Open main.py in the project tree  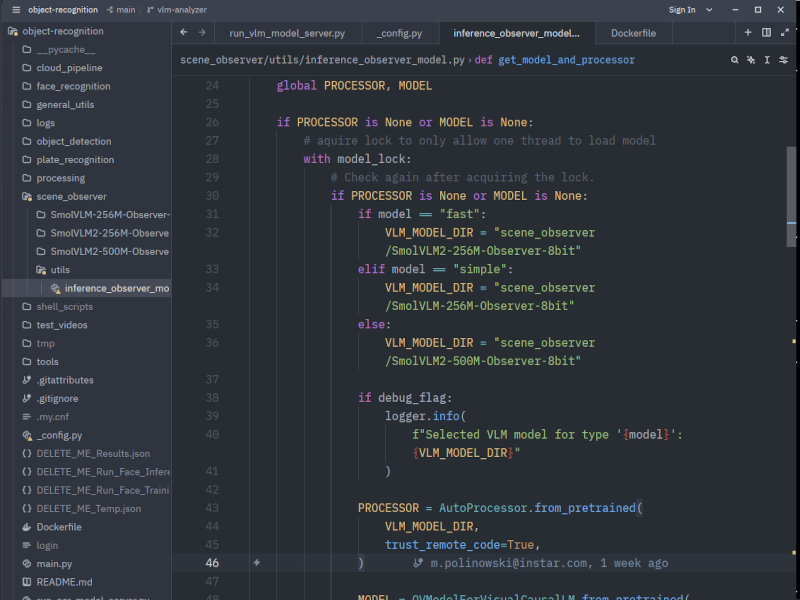point(86,564)
